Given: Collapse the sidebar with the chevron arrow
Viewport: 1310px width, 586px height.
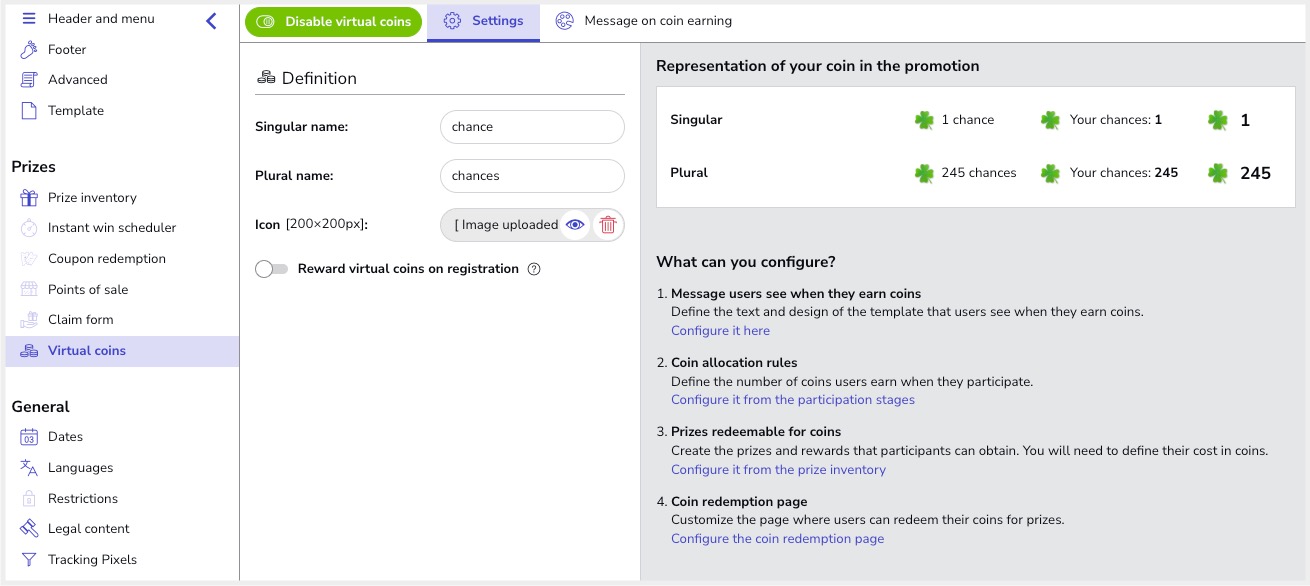Looking at the screenshot, I should 211,21.
